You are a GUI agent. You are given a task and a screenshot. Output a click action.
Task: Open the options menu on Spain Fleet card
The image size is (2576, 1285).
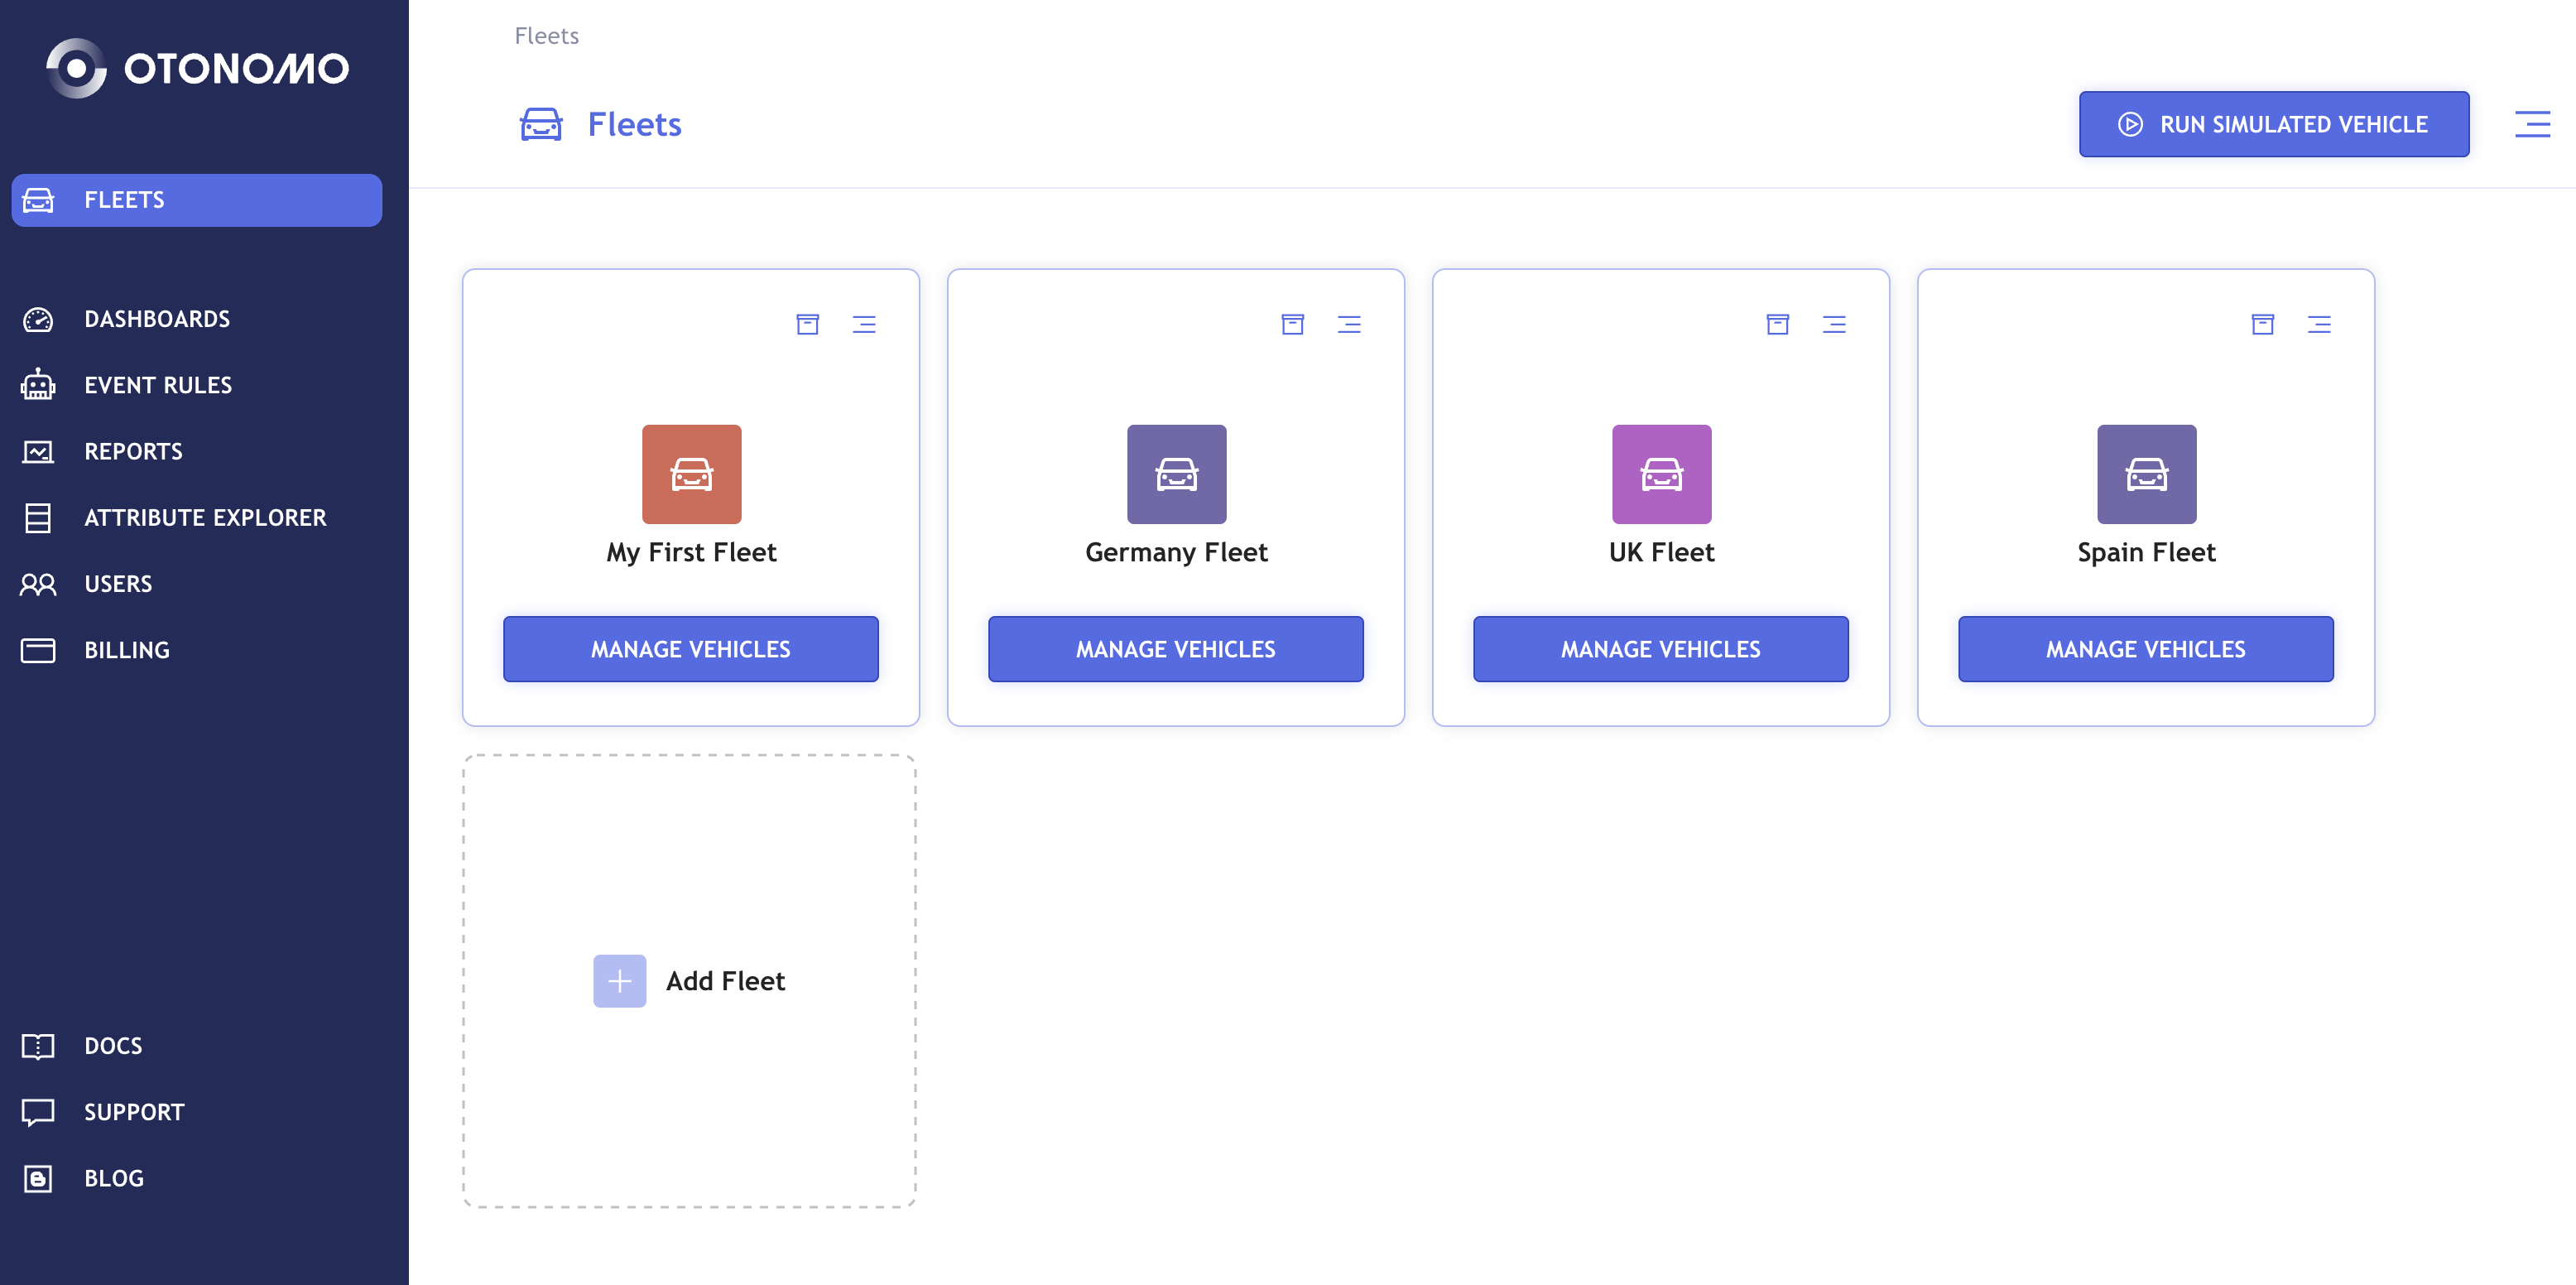[x=2318, y=324]
